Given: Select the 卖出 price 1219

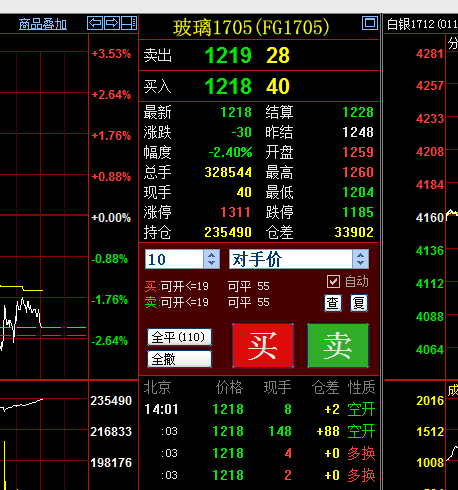Looking at the screenshot, I should 228,55.
